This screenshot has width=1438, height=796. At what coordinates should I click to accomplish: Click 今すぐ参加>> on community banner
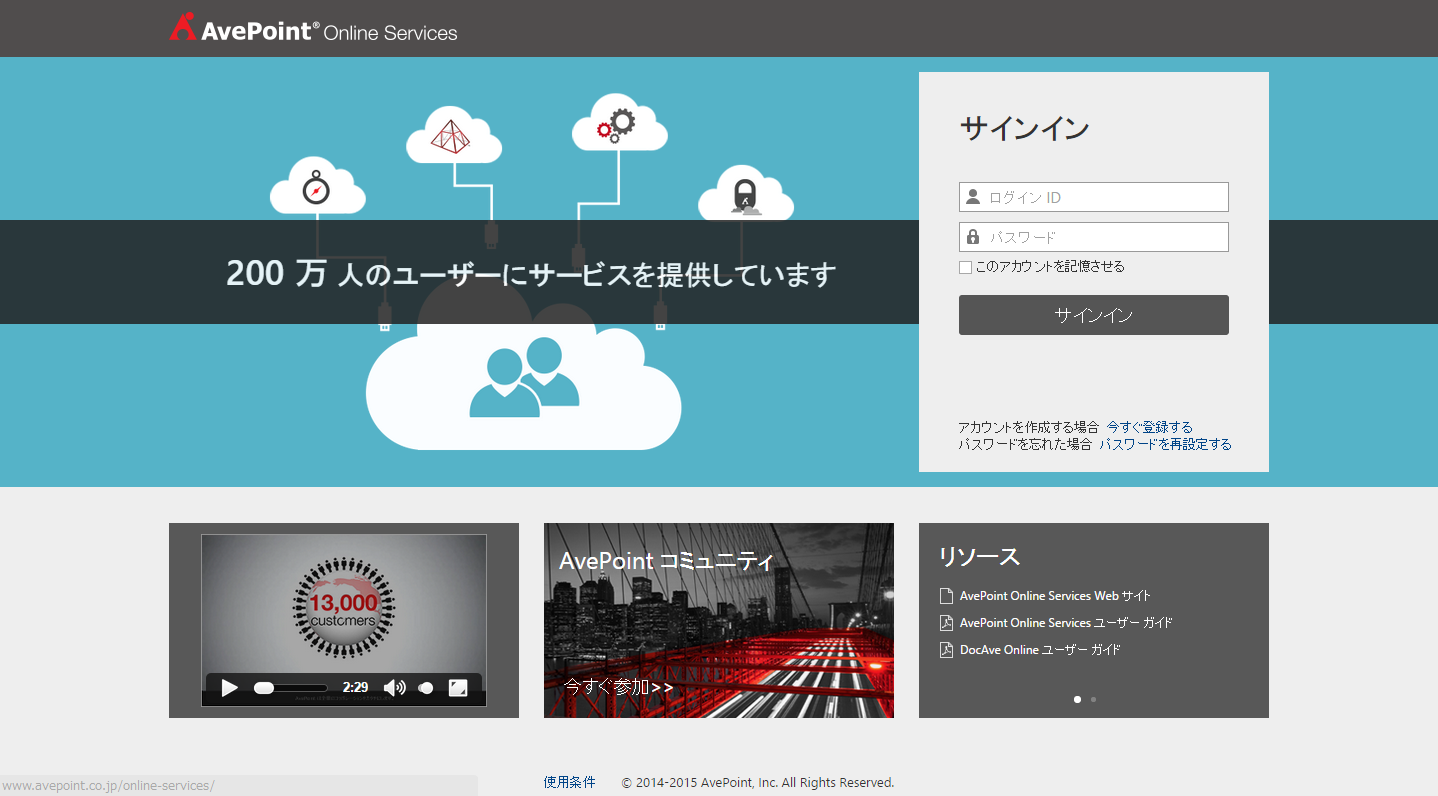pos(618,687)
